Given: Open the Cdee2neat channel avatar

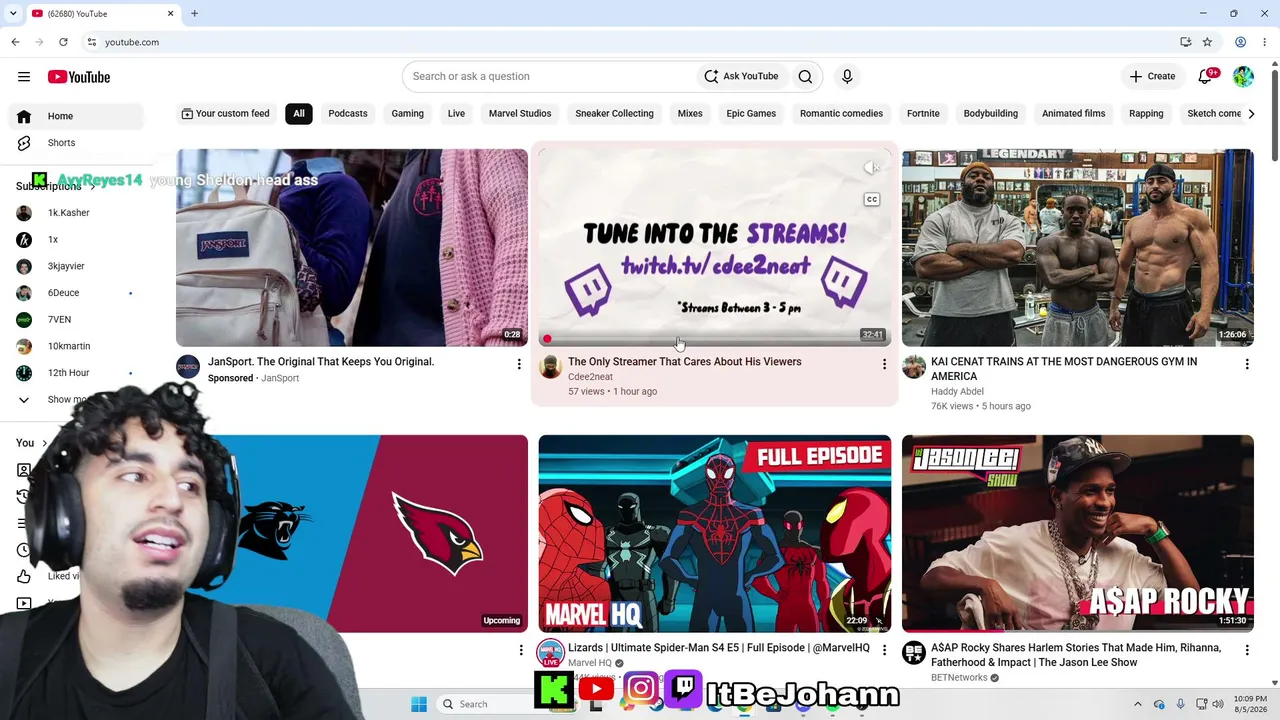Looking at the screenshot, I should (550, 367).
